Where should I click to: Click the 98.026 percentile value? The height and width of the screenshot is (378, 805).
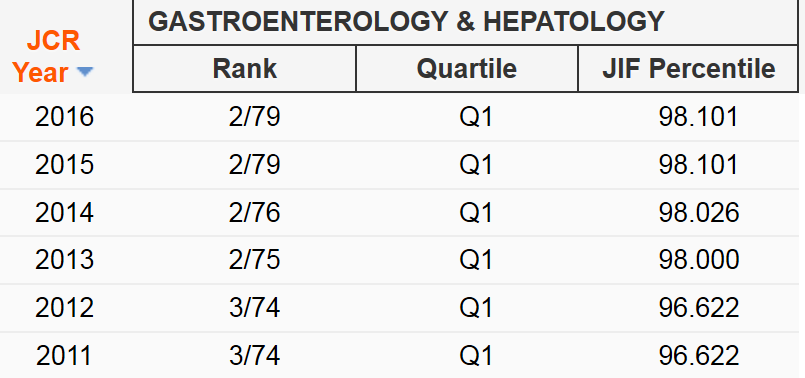tap(699, 213)
